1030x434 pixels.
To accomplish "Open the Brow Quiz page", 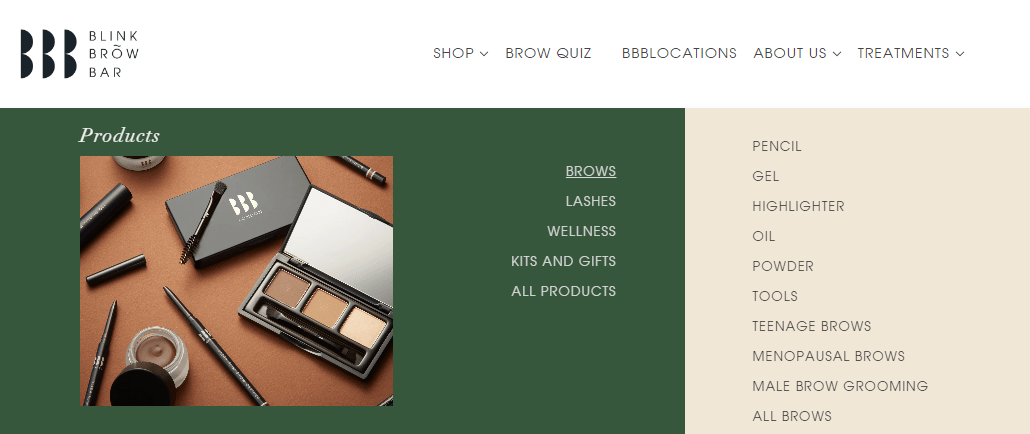I will coord(549,53).
